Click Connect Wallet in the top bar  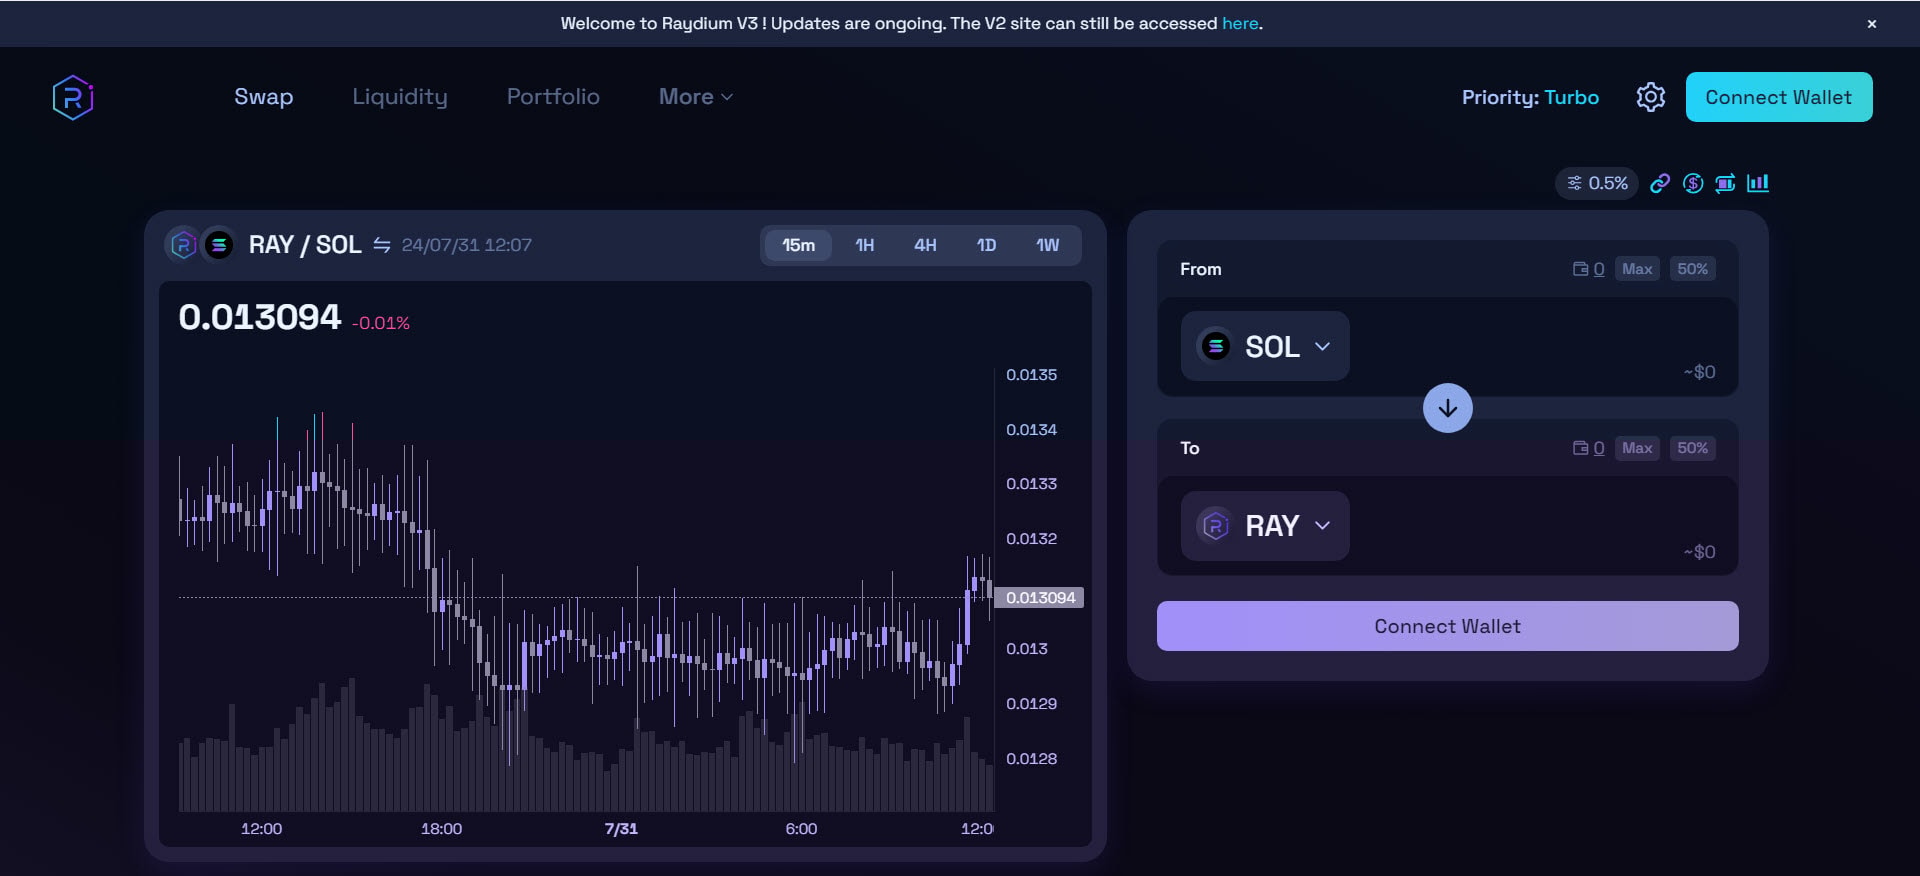(x=1779, y=97)
